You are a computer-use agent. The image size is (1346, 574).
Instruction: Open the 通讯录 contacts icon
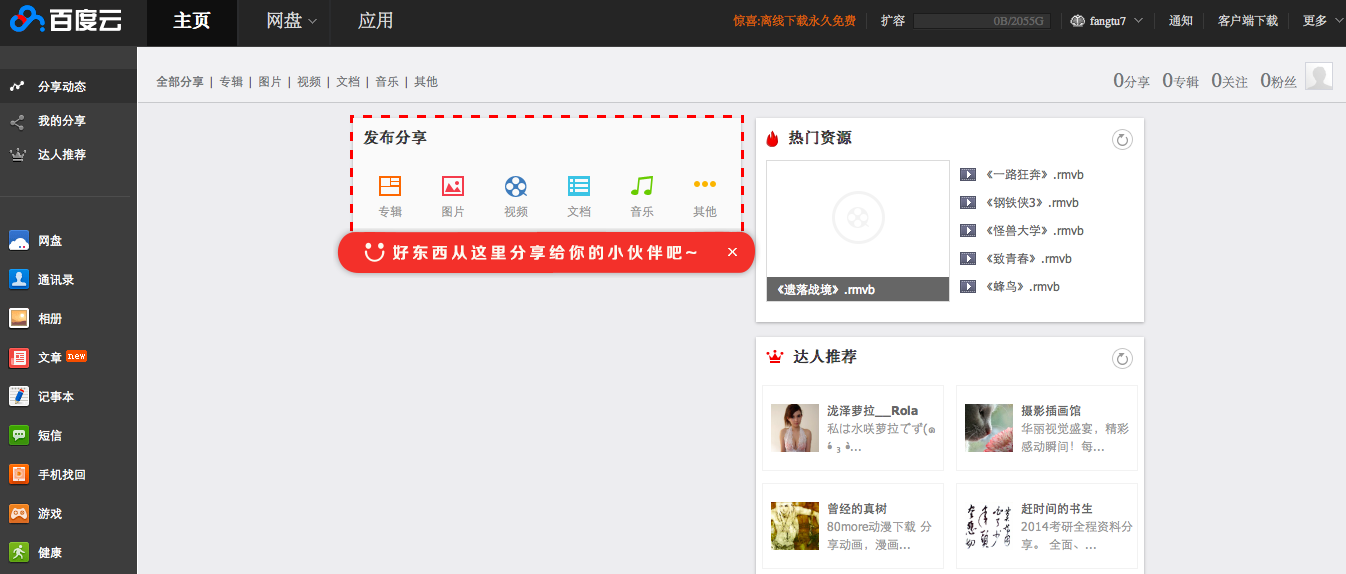coord(19,280)
